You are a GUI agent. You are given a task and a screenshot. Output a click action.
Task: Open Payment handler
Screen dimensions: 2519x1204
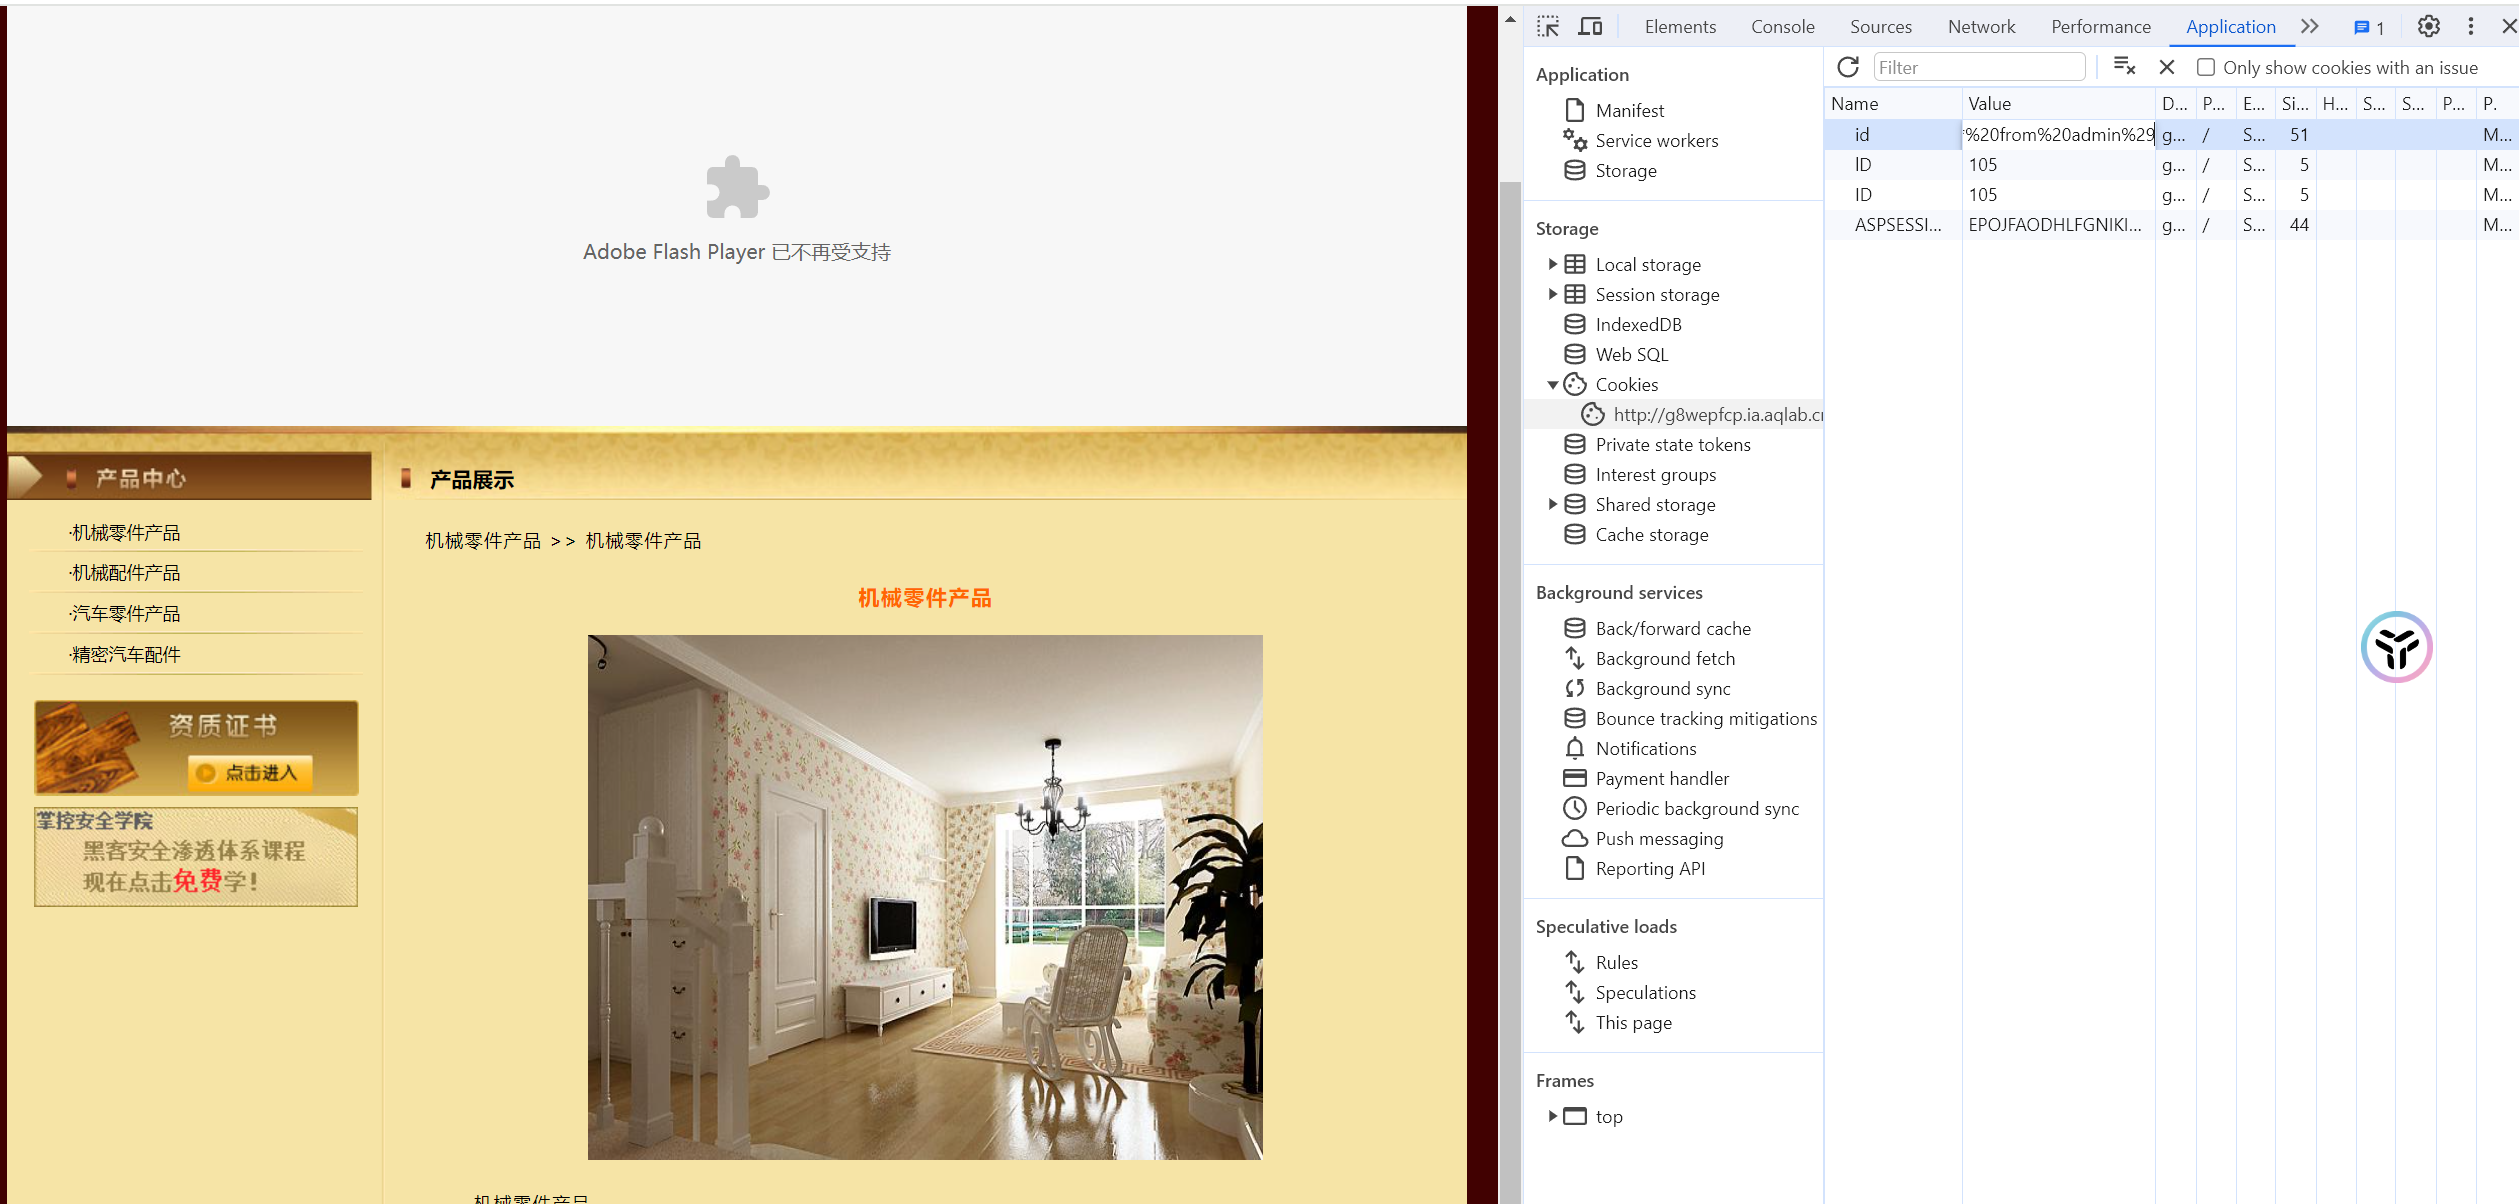(x=1661, y=778)
